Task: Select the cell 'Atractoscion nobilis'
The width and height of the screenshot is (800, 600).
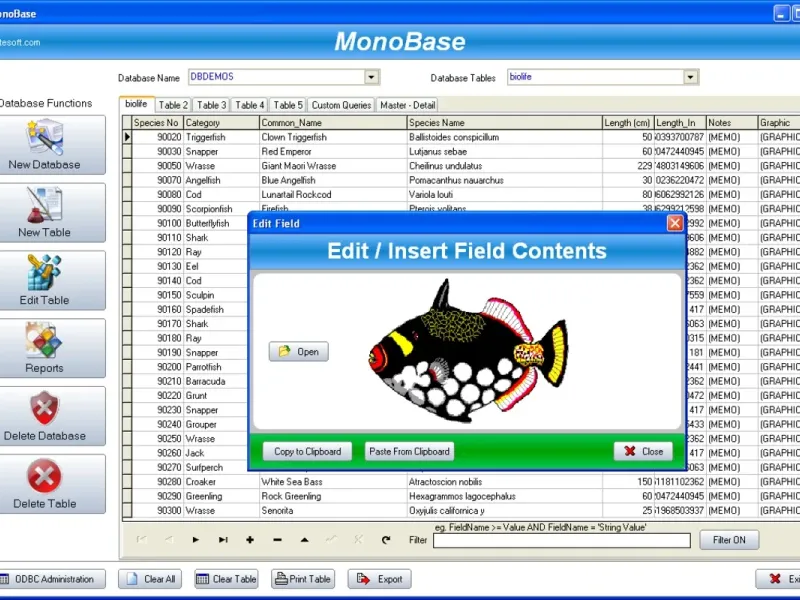Action: 505,482
